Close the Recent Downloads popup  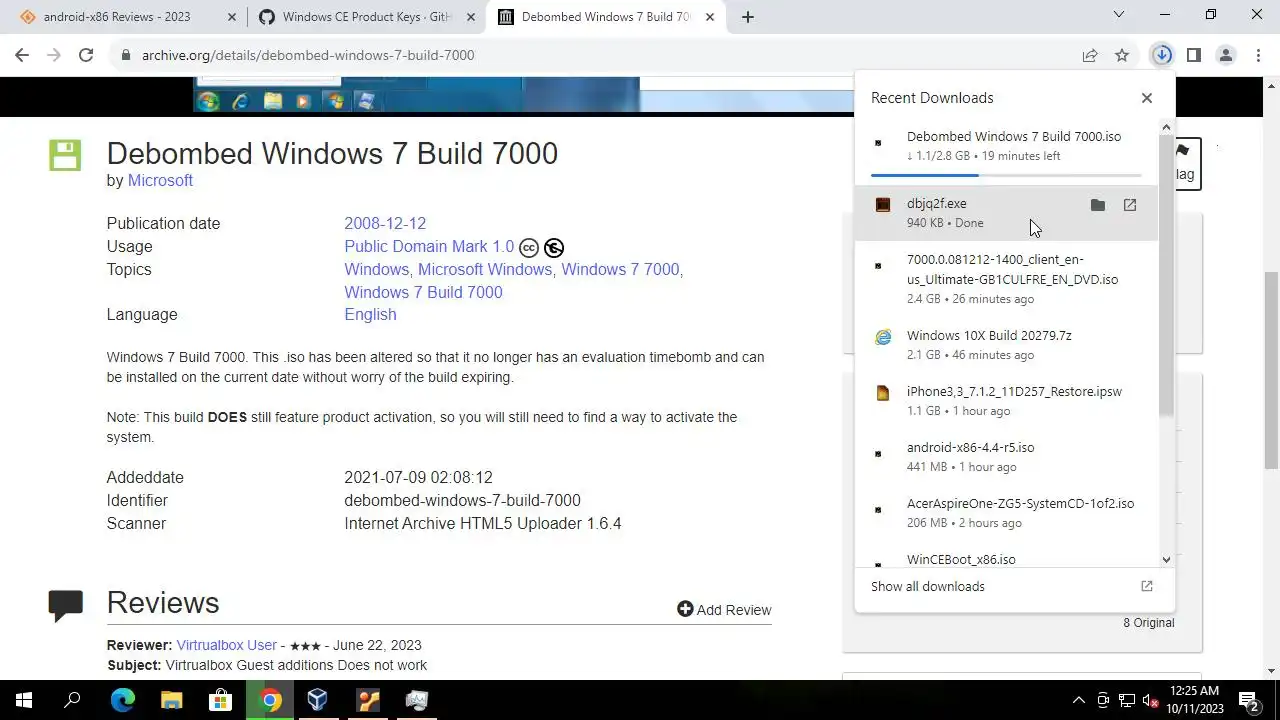click(x=1147, y=98)
